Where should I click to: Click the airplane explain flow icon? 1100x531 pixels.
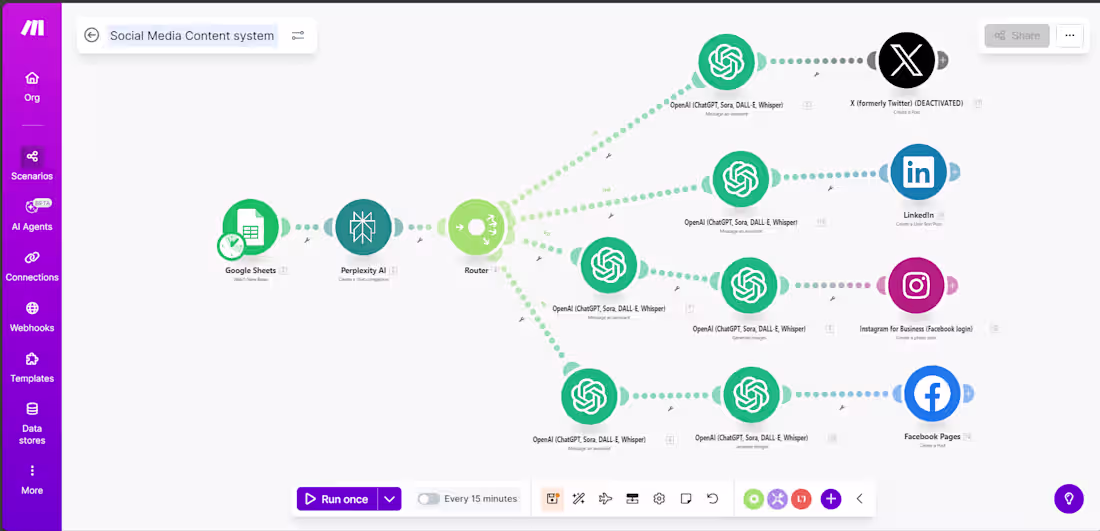coord(605,499)
